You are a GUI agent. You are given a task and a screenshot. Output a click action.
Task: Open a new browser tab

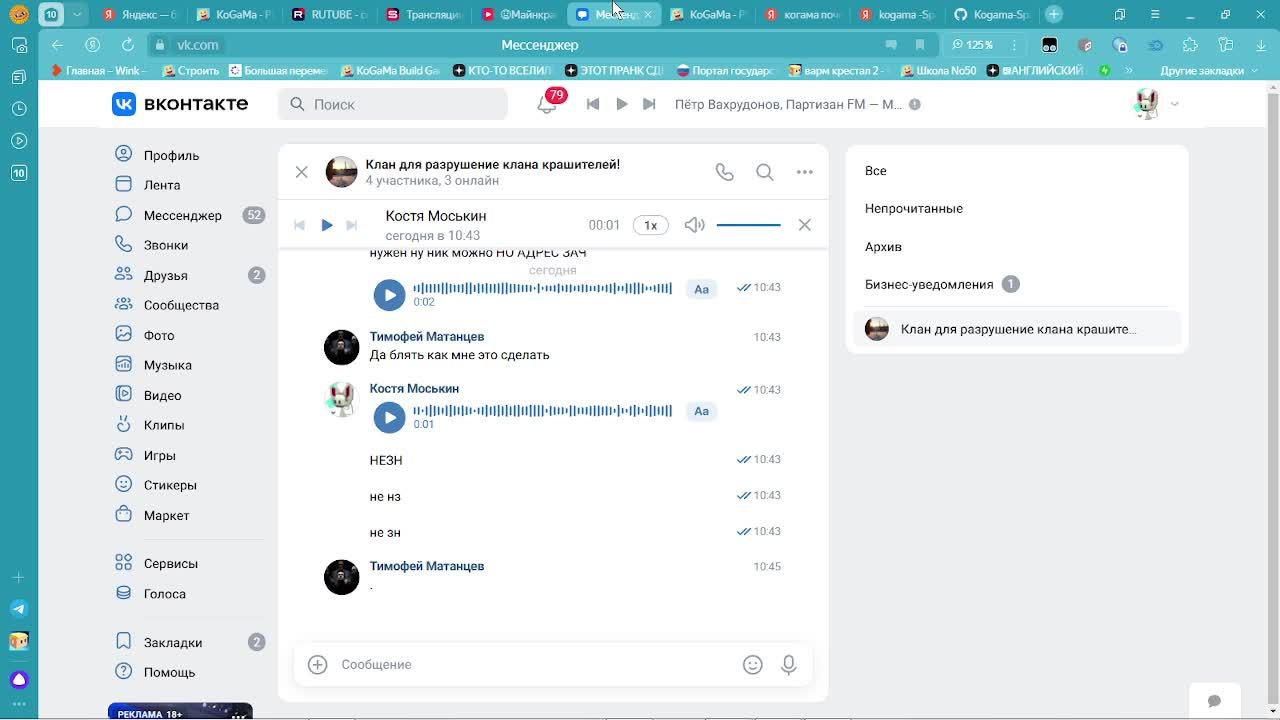[x=1054, y=14]
